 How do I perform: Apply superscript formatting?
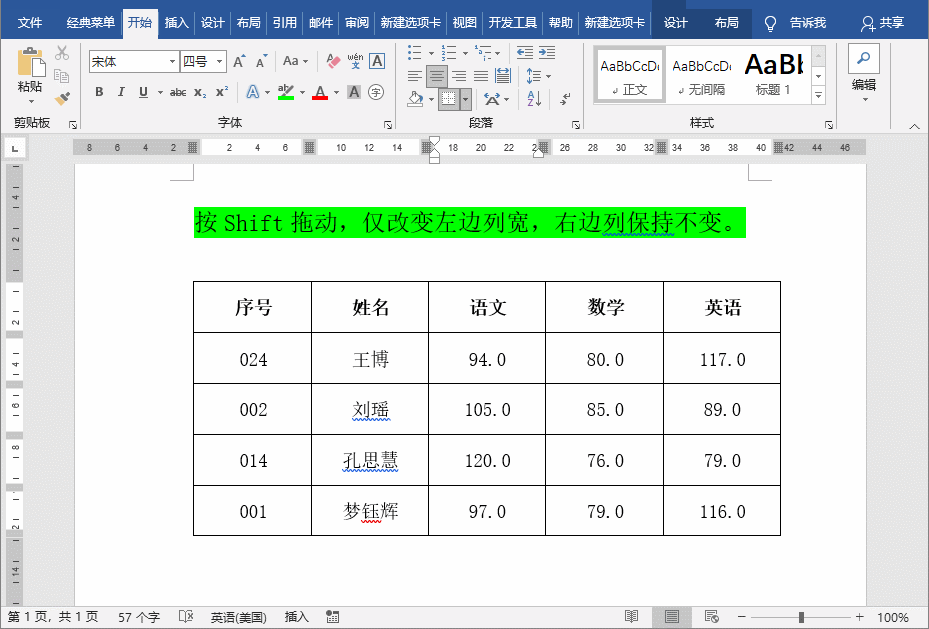click(x=221, y=92)
